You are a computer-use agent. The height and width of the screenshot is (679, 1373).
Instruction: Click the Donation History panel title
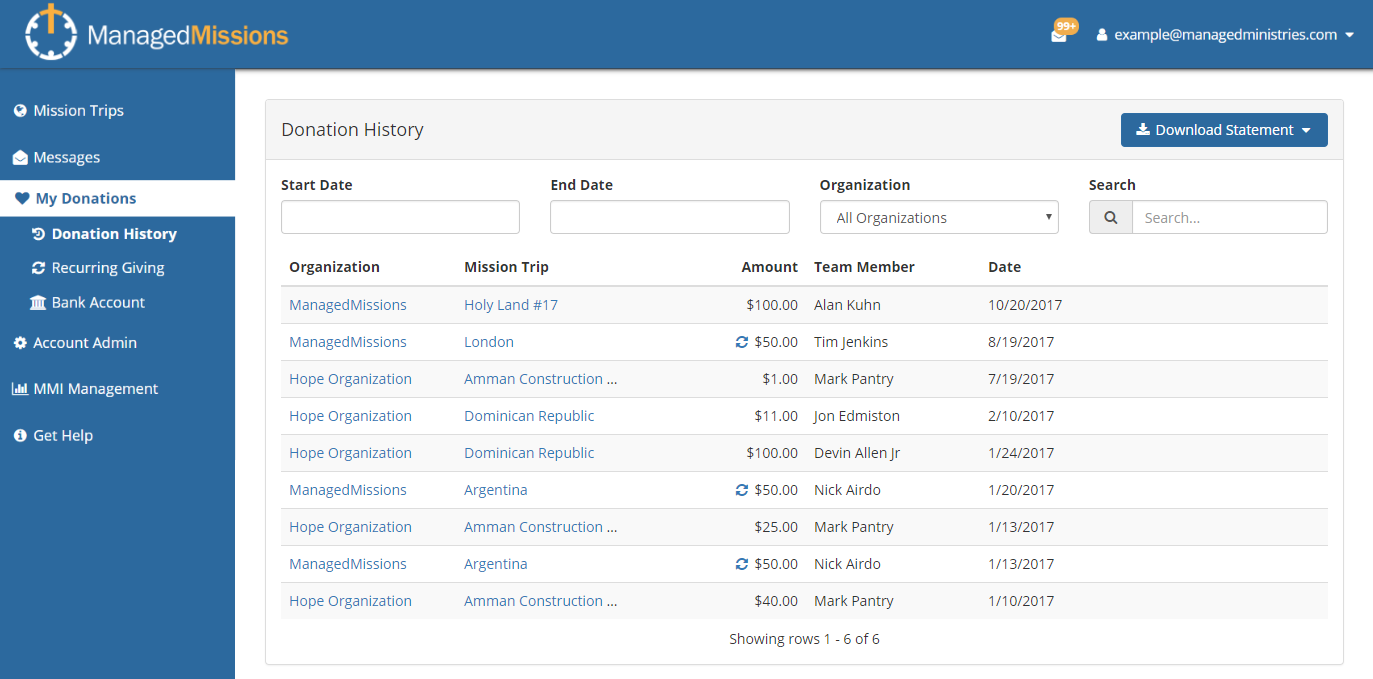click(352, 130)
